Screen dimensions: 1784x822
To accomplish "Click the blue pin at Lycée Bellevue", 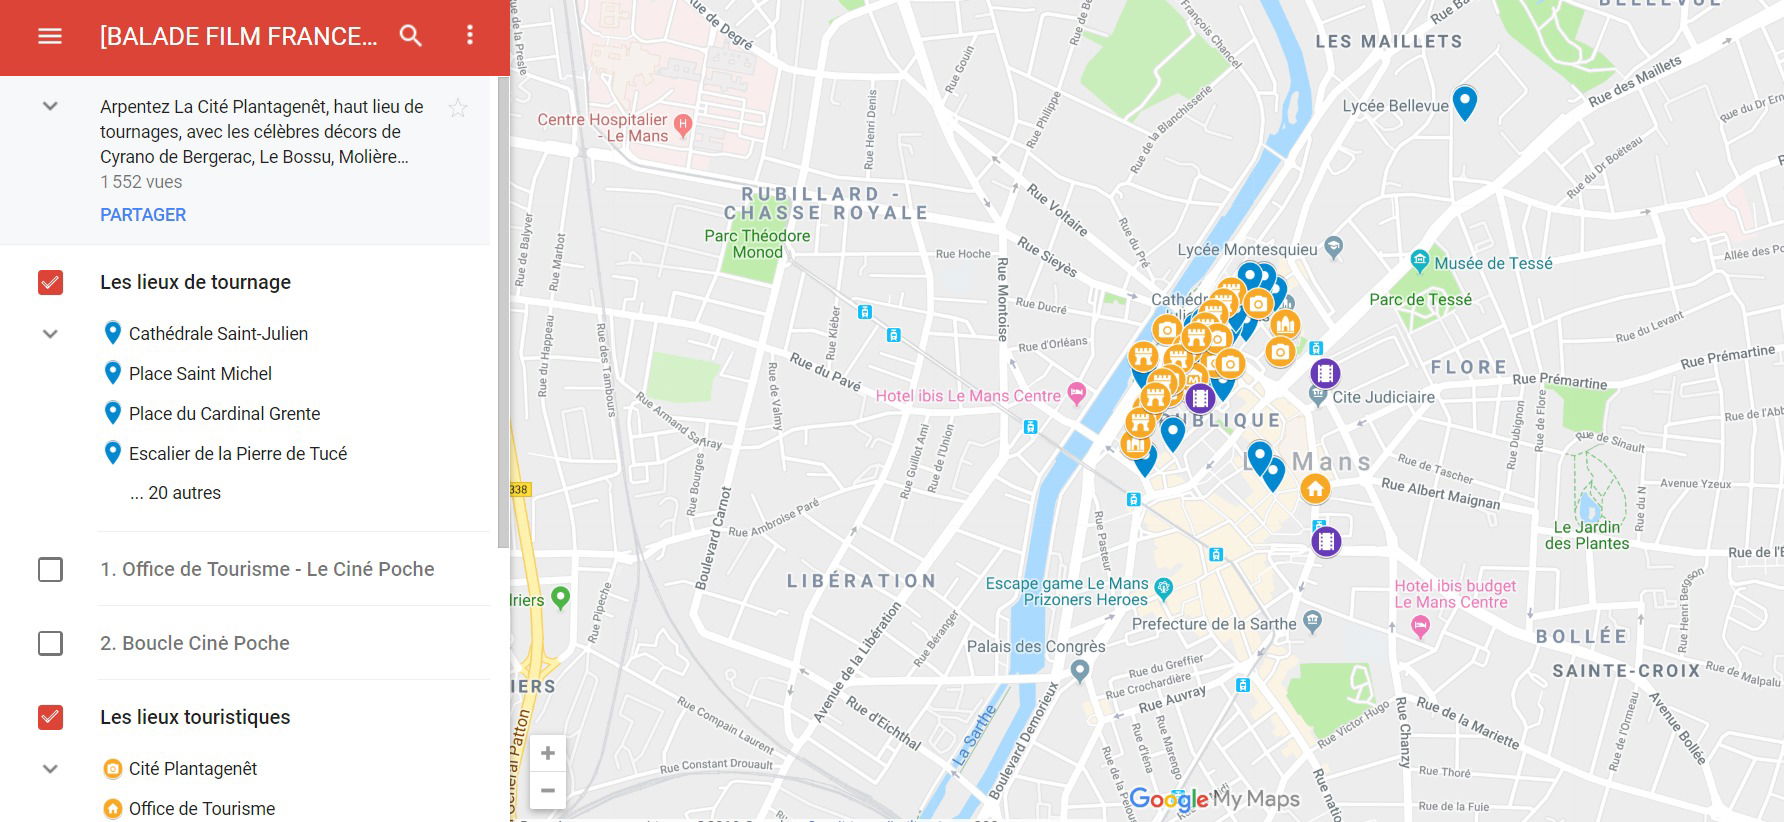I will click(x=1464, y=101).
